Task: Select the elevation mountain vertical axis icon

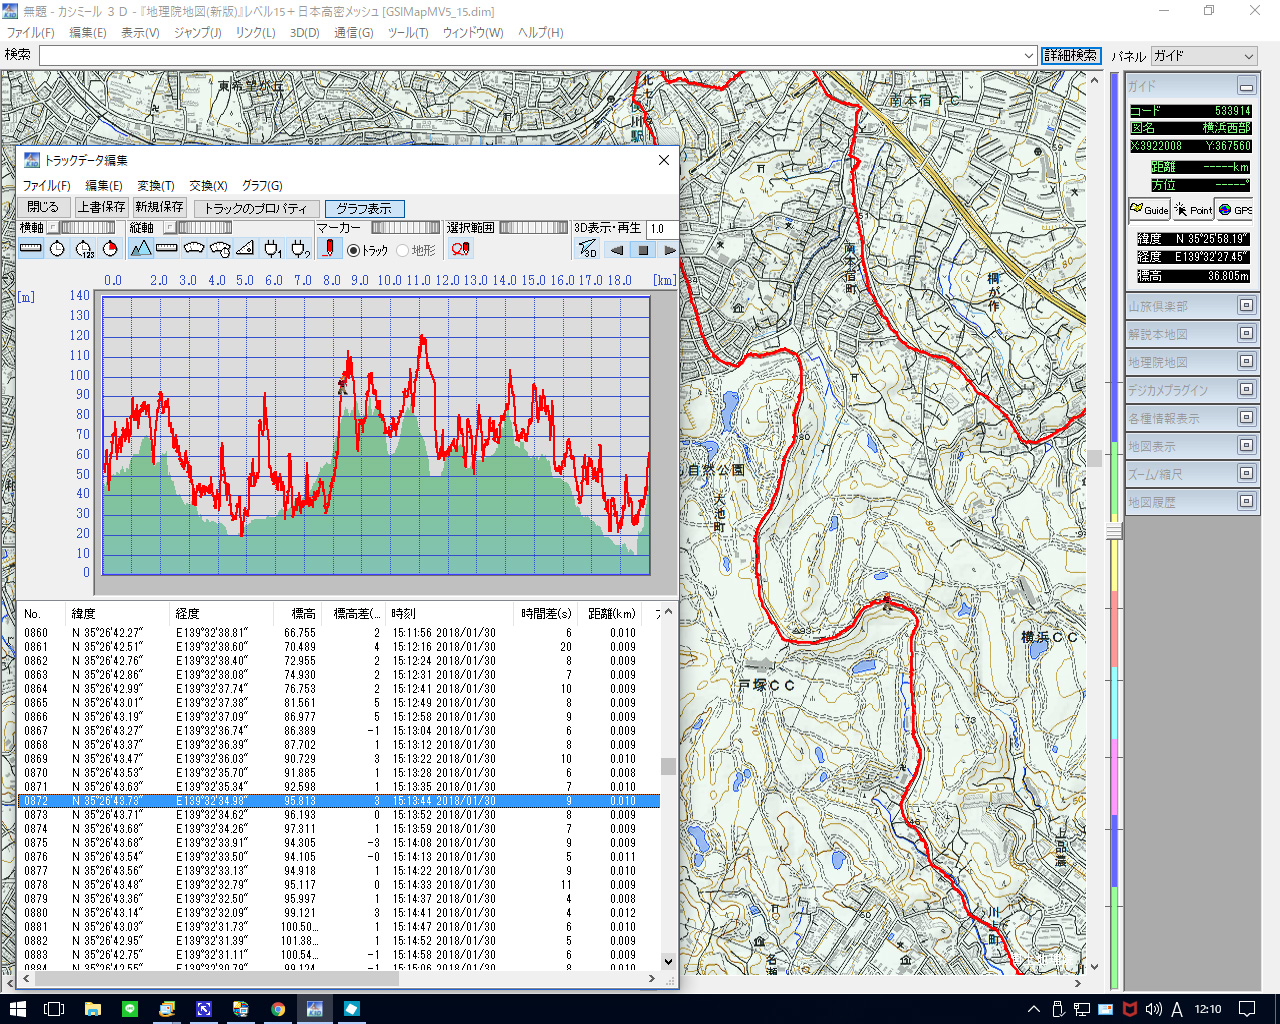Action: [141, 249]
